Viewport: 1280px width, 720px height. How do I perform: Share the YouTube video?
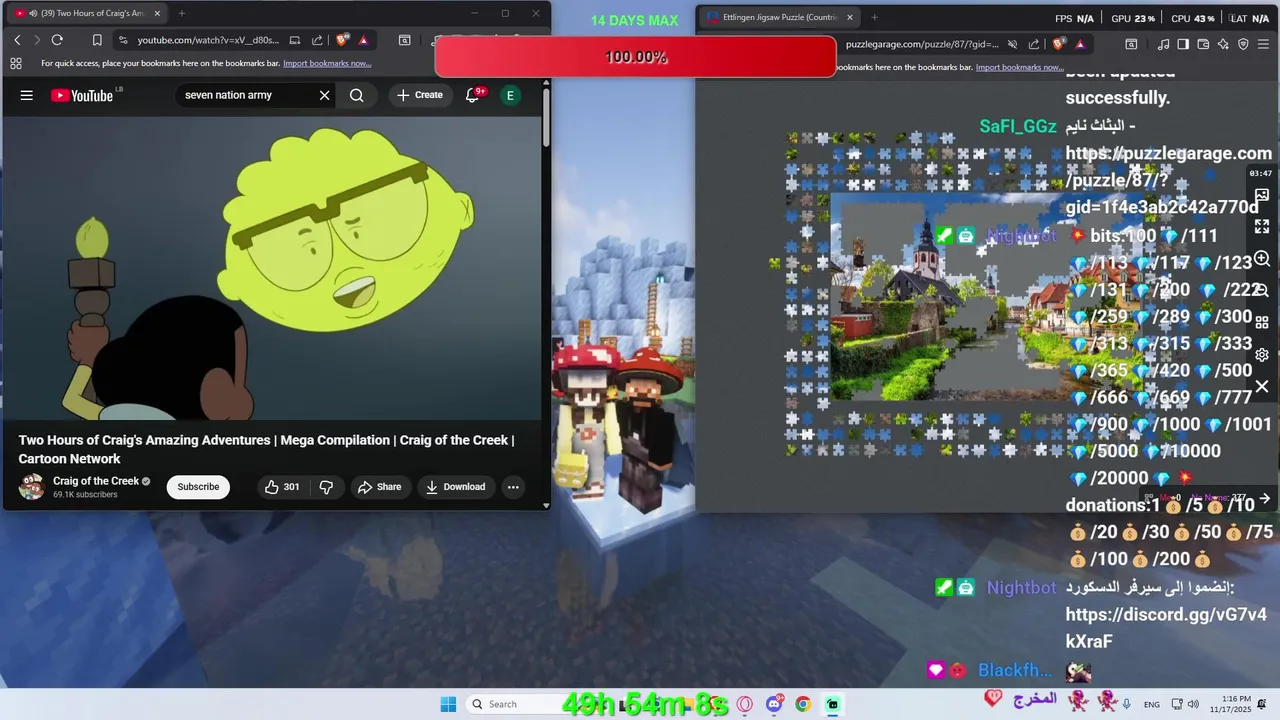coord(379,487)
